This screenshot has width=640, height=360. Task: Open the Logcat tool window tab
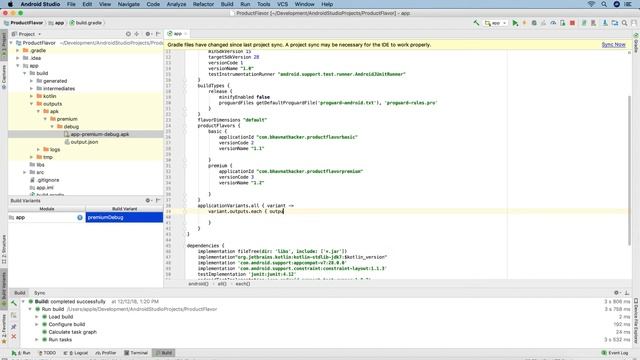pos(76,353)
